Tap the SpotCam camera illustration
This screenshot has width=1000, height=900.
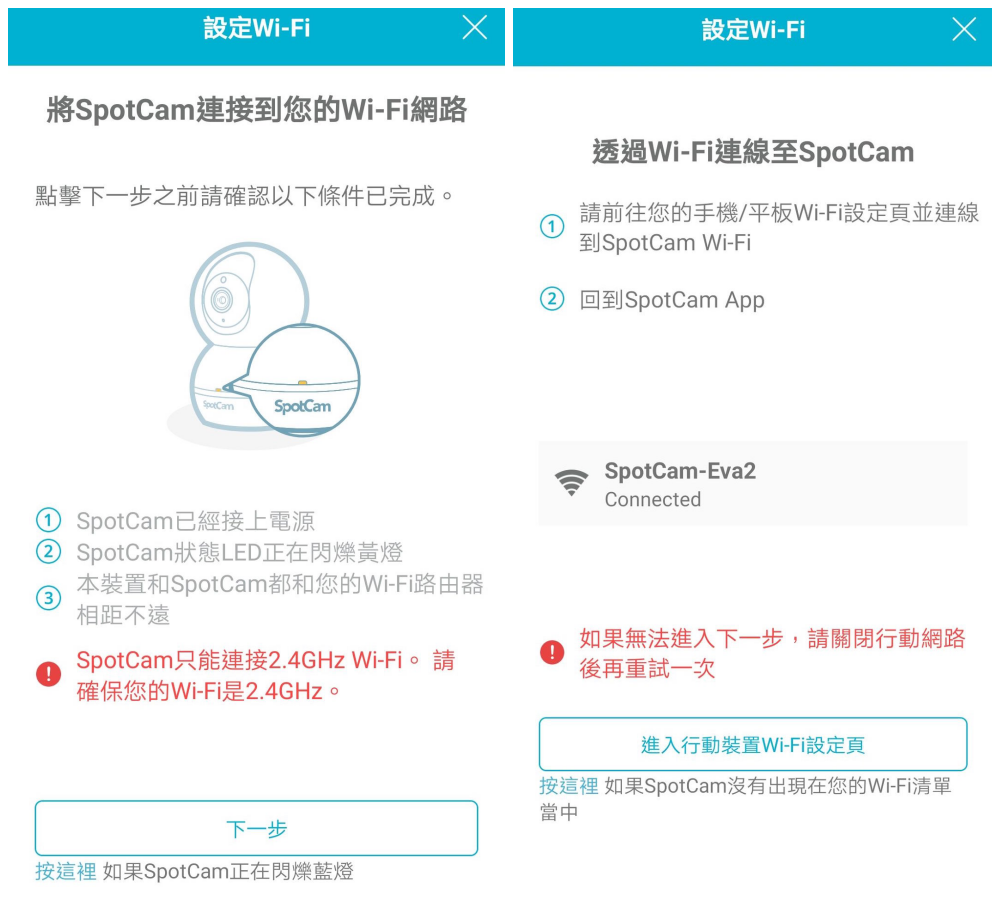coord(263,344)
